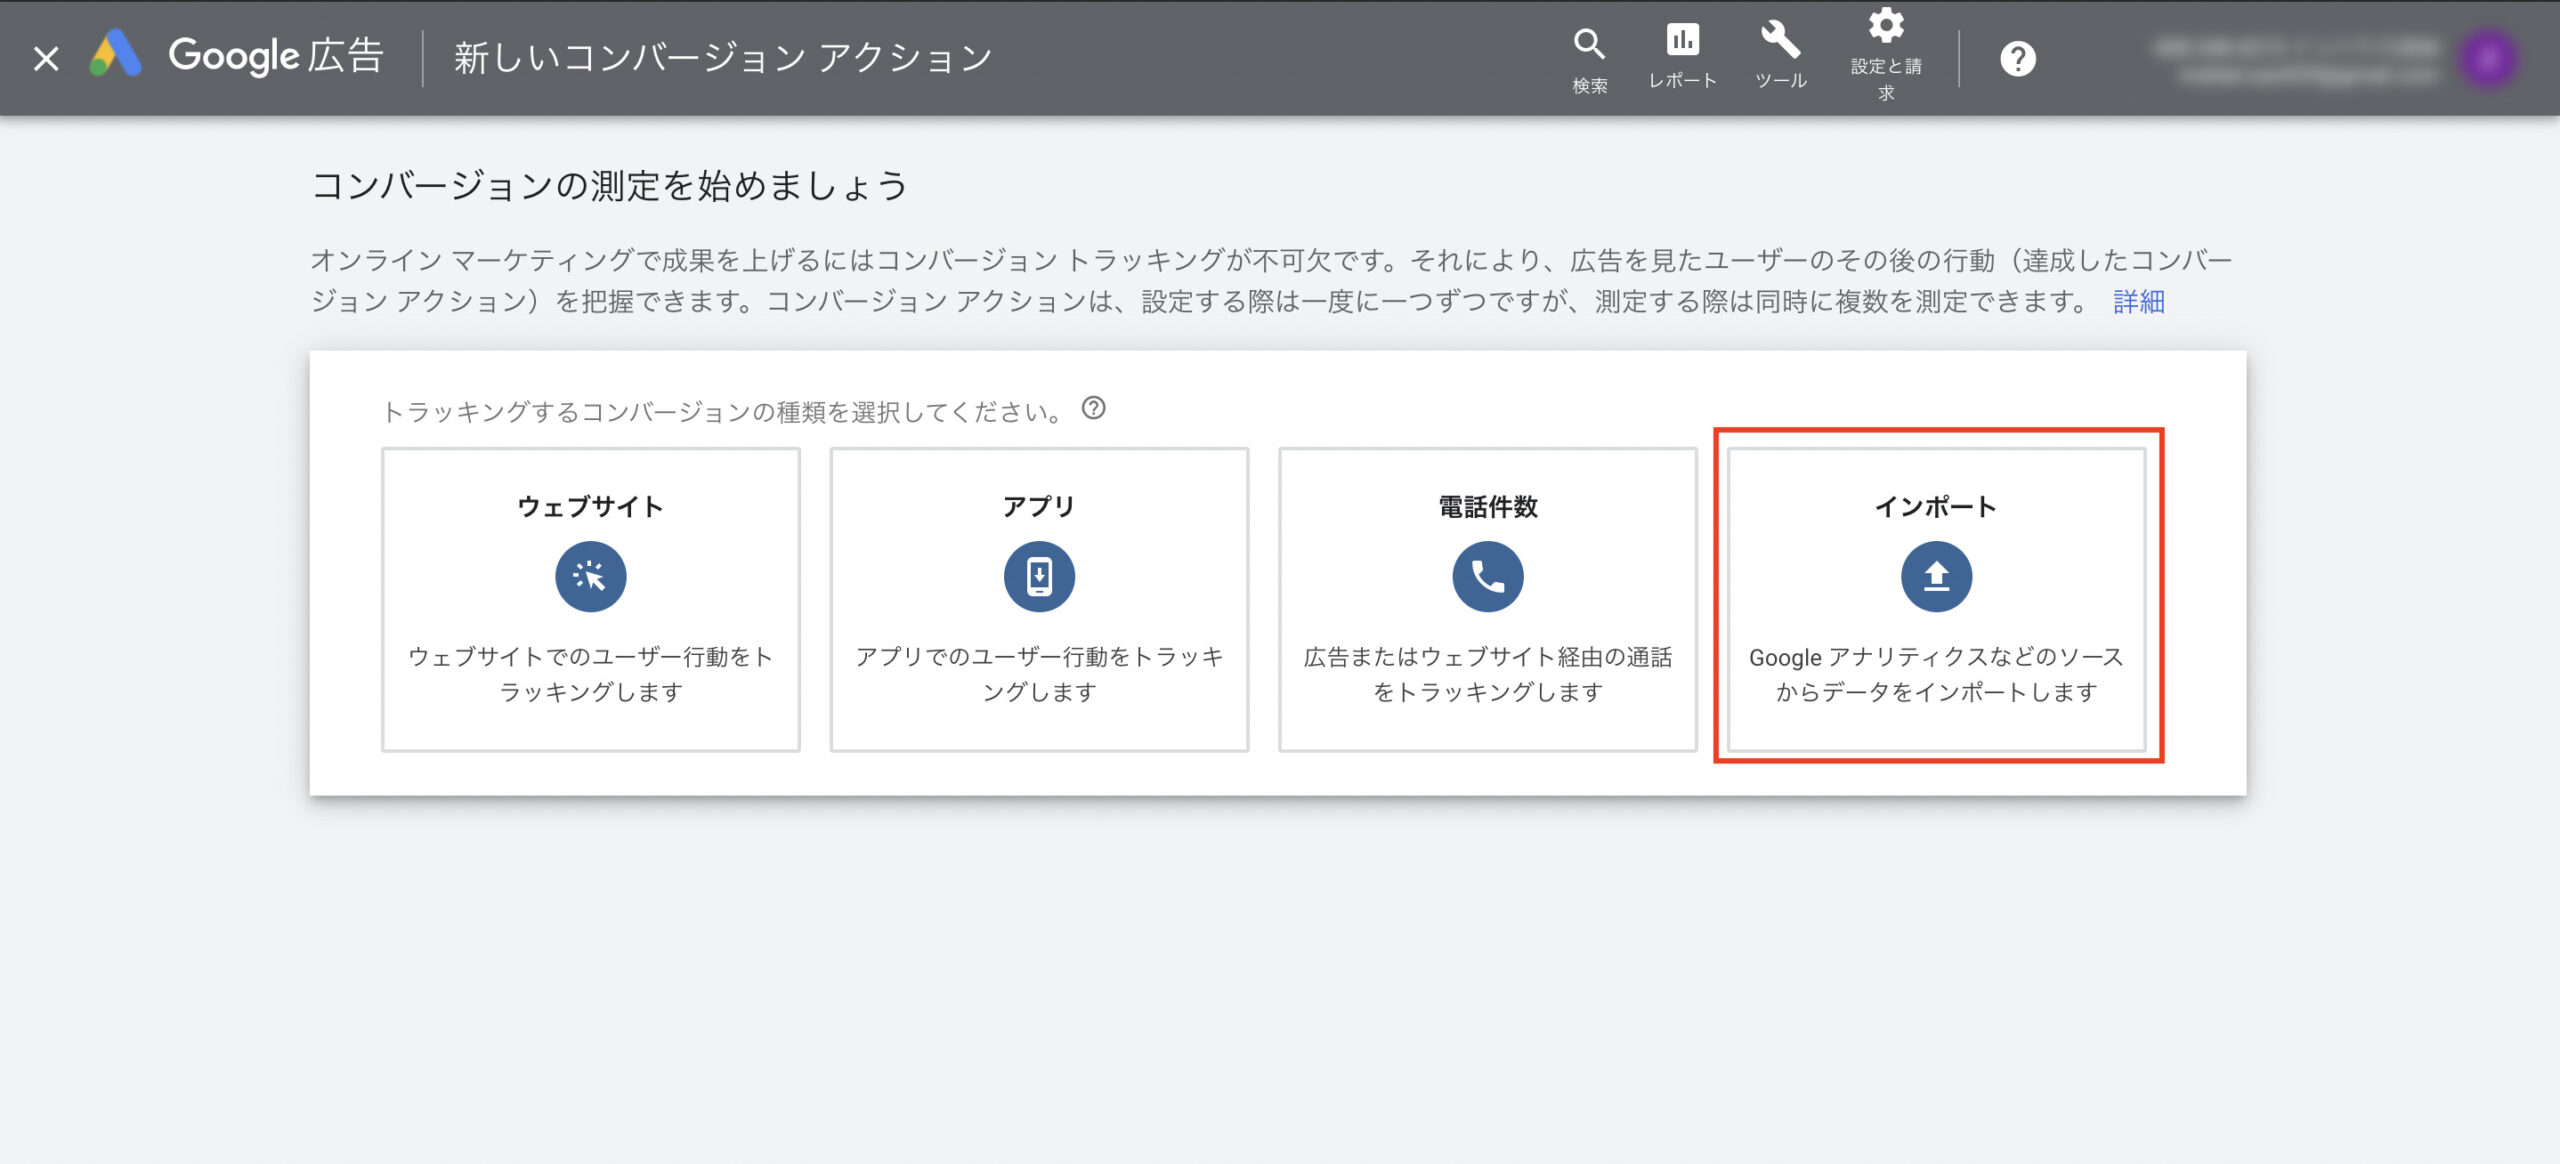The width and height of the screenshot is (2560, 1164).
Task: Click the website cursor-click circle icon
Action: [x=590, y=577]
